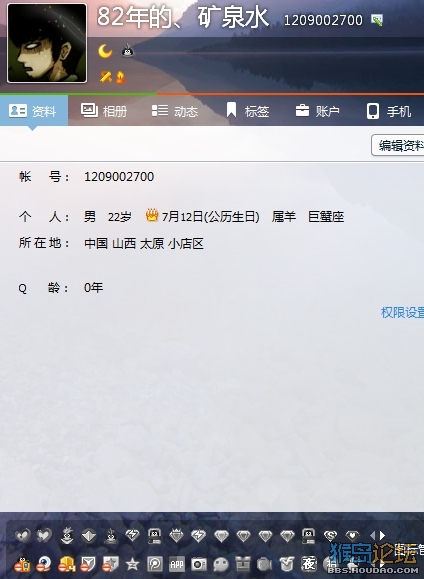424x579 pixels.
Task: Switch to the 动态 feed tab
Action: coord(175,111)
